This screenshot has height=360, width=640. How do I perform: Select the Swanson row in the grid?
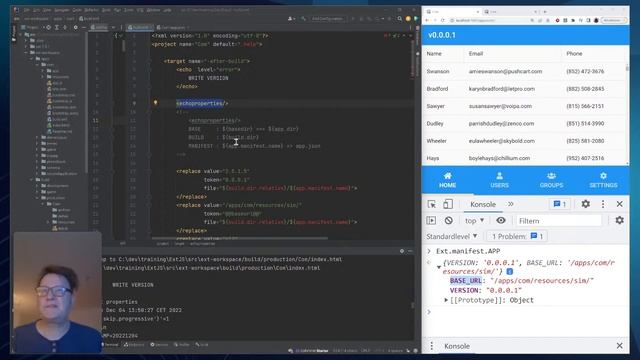[x=524, y=71]
